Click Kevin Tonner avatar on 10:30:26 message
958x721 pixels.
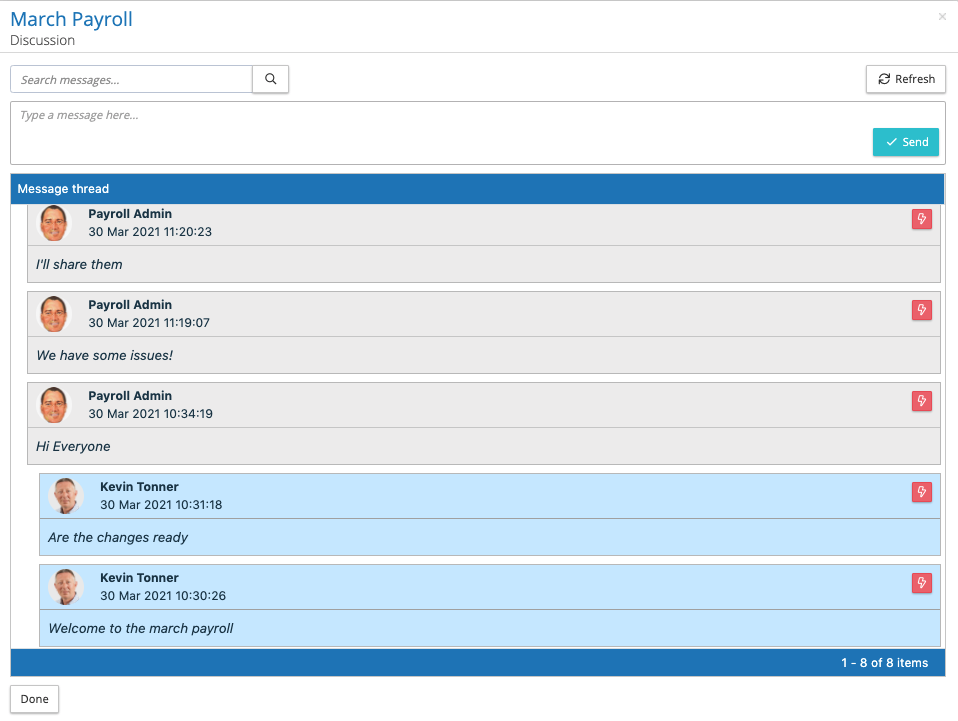click(66, 587)
